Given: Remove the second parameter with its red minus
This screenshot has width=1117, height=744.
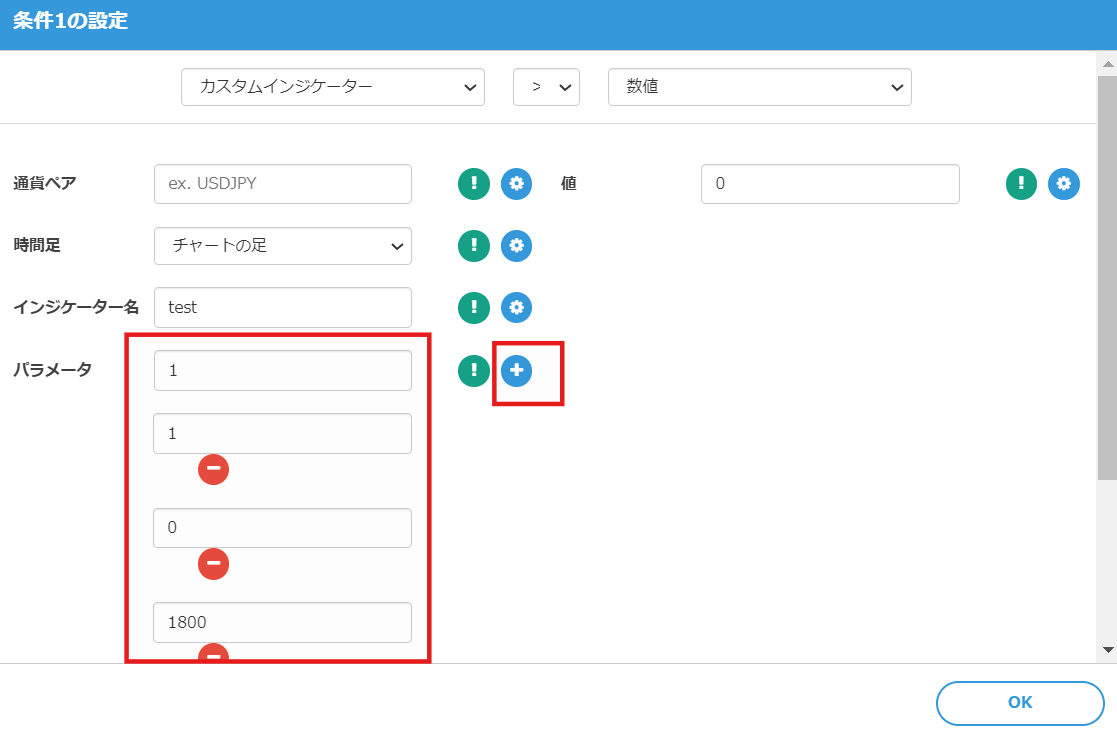Looking at the screenshot, I should [x=213, y=469].
